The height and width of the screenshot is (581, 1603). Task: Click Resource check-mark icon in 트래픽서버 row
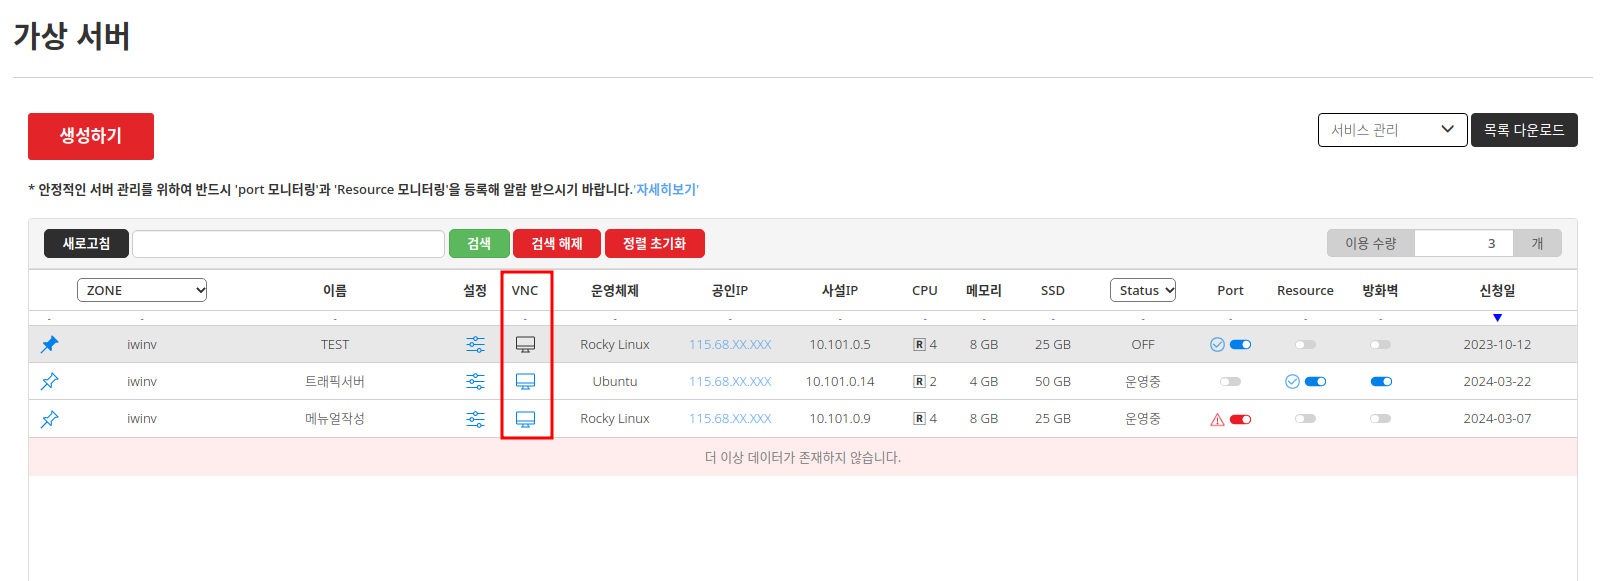(x=1292, y=381)
